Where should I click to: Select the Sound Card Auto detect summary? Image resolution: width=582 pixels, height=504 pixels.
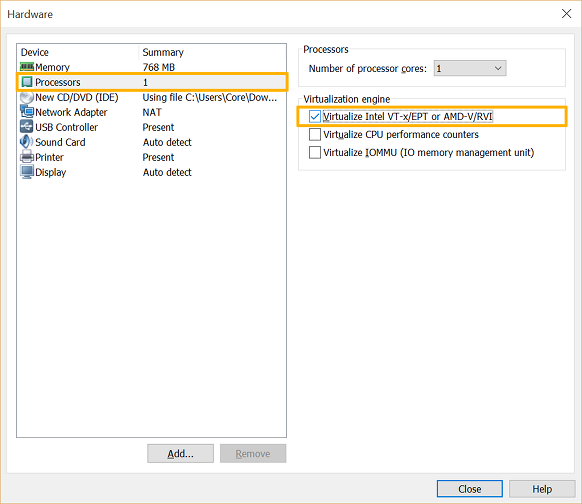point(167,142)
